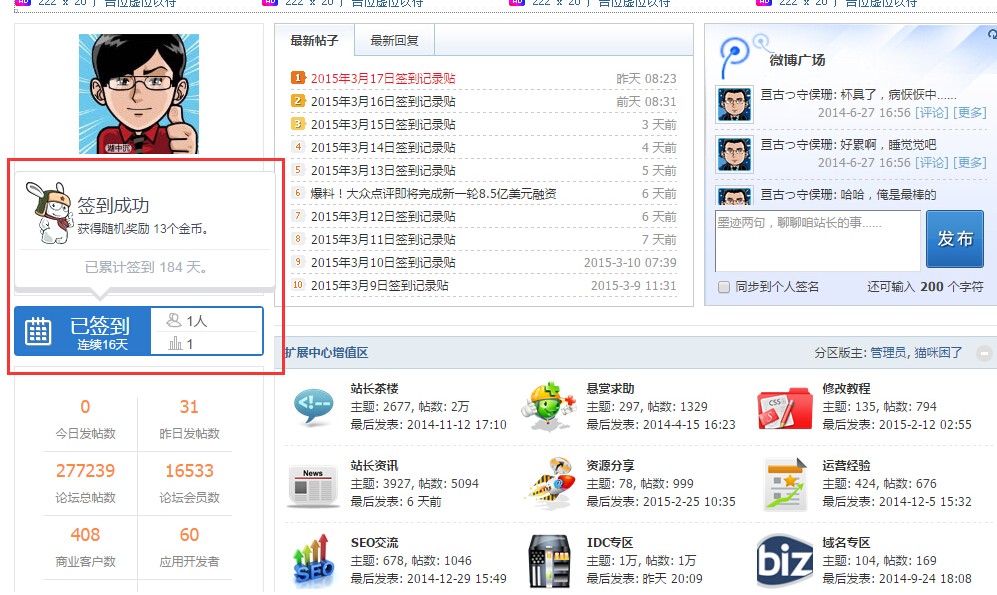Click the SEO交流 bar-chart icon
This screenshot has width=997, height=595.
pos(314,563)
